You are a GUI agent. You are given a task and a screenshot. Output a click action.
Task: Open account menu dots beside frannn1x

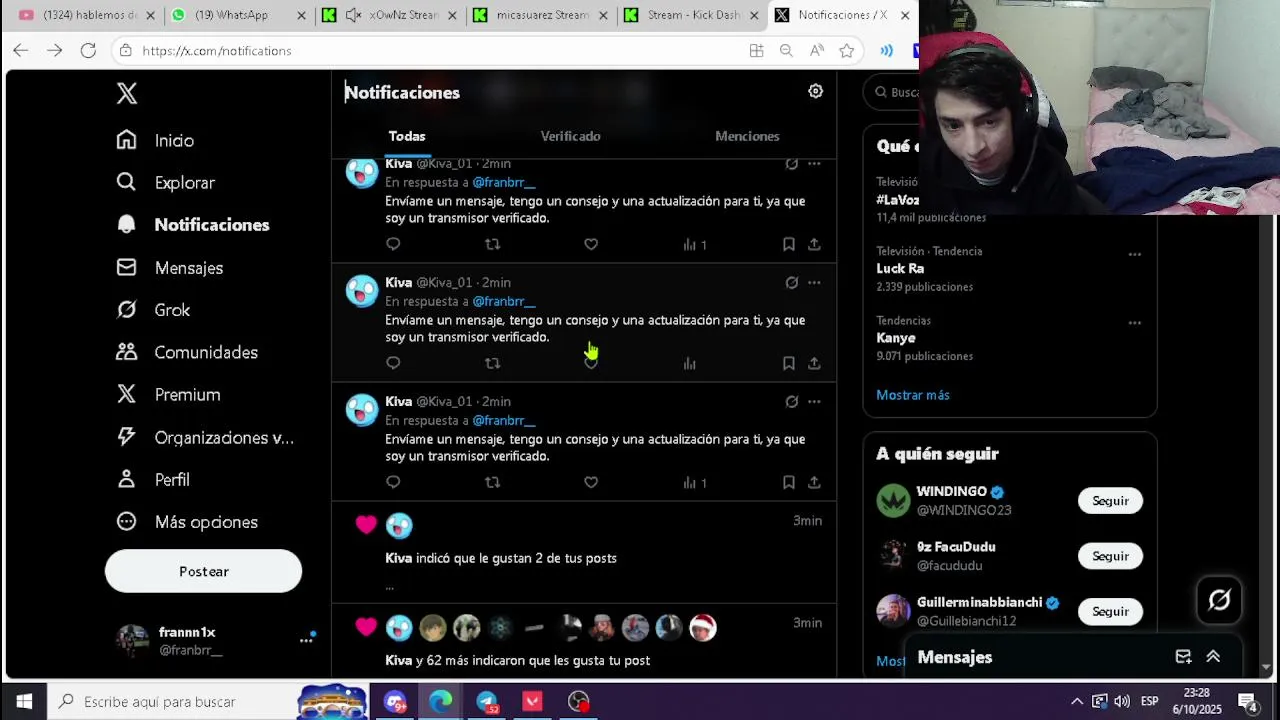point(306,640)
